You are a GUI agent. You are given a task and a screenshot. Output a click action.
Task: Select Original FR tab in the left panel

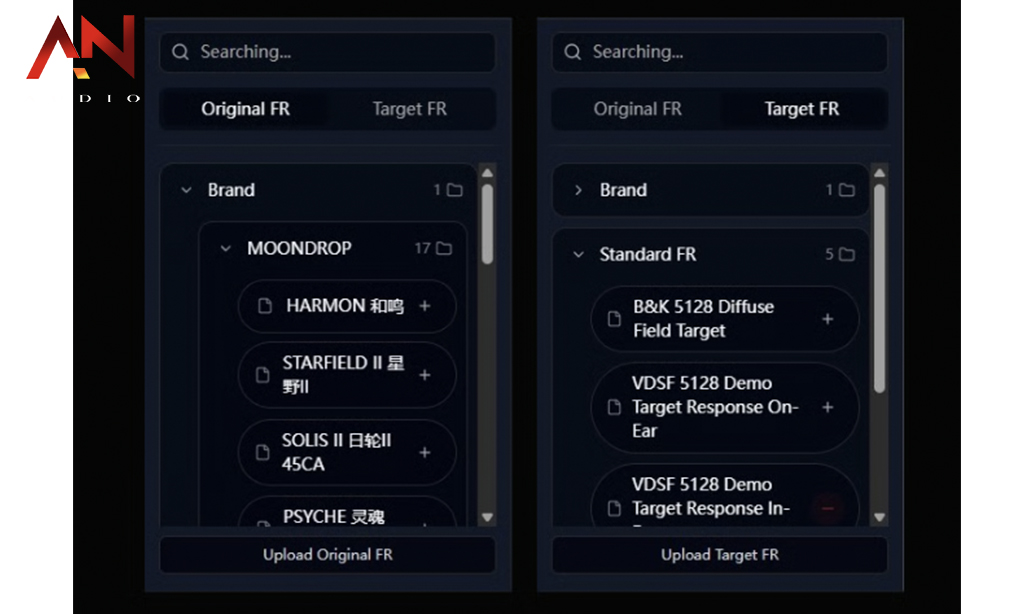coord(245,109)
